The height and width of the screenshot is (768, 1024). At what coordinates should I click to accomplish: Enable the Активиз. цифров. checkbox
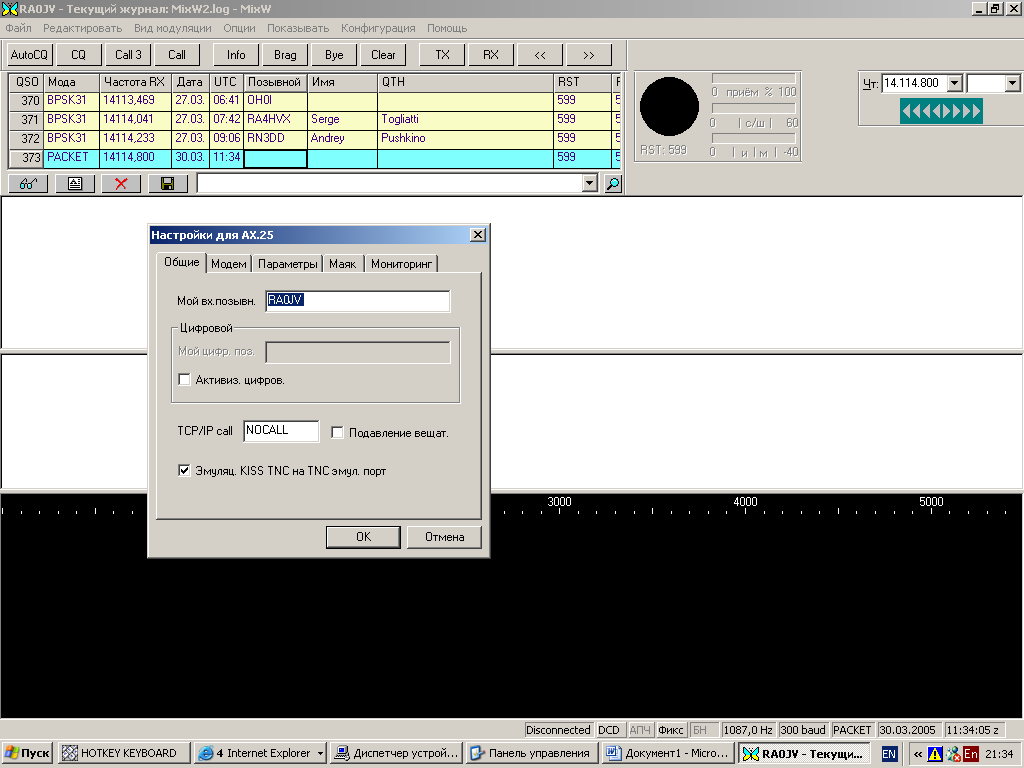point(184,380)
